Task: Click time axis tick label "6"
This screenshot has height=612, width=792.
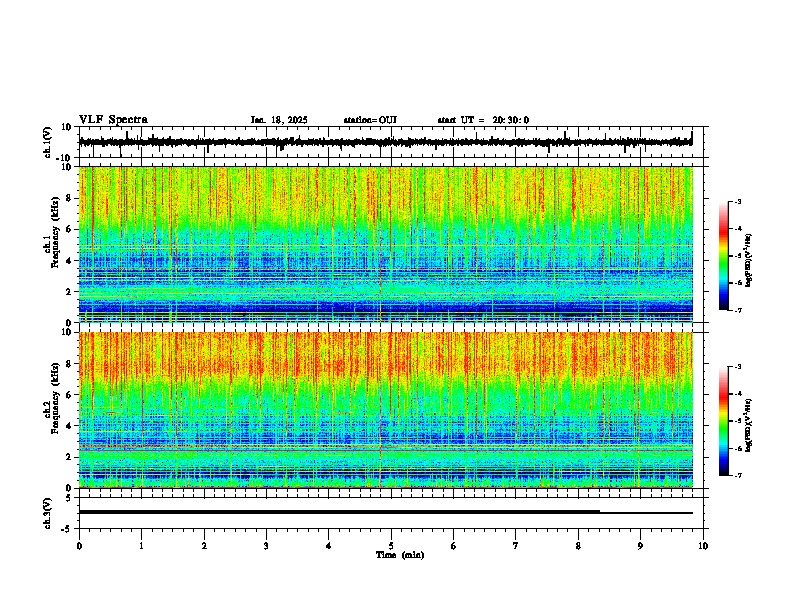Action: point(454,546)
